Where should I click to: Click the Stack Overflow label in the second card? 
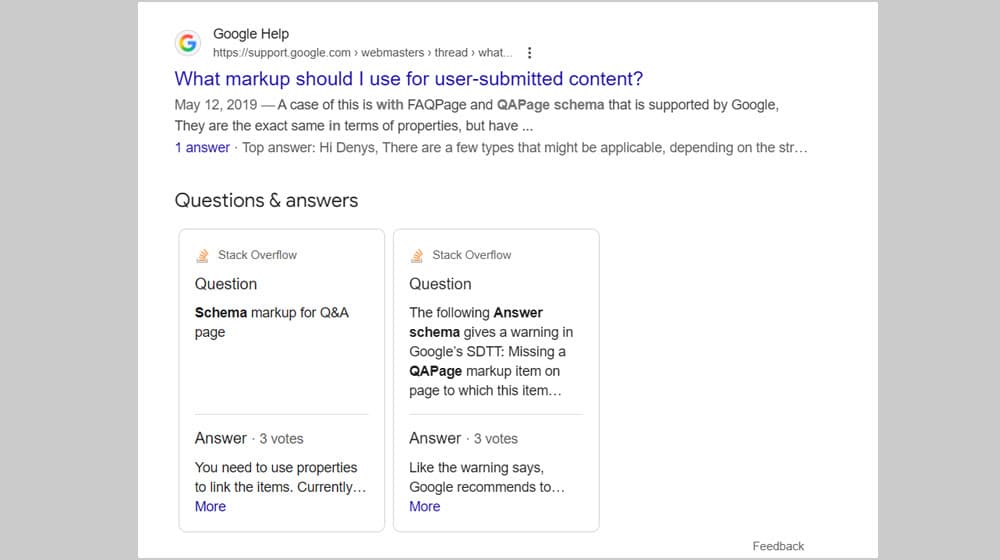point(471,255)
